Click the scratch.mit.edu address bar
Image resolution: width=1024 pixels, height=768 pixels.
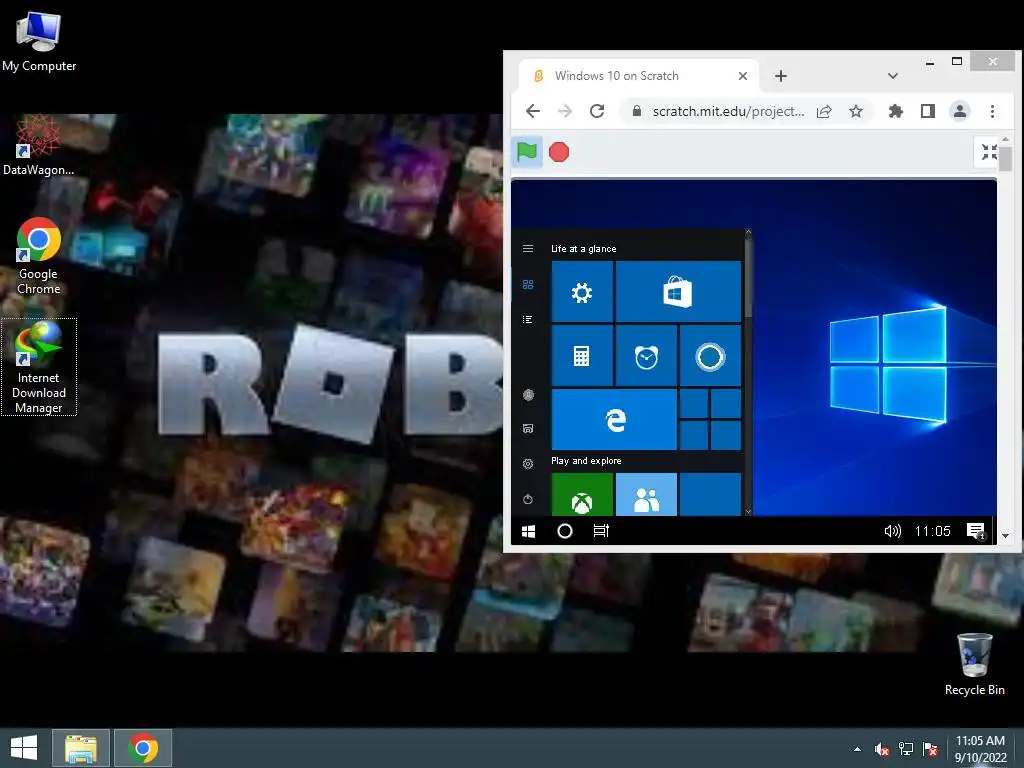(728, 112)
